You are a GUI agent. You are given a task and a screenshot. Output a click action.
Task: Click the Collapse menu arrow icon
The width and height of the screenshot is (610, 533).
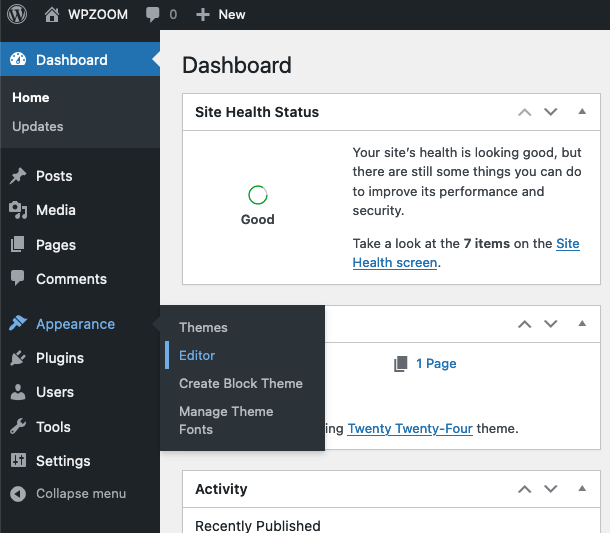18,494
